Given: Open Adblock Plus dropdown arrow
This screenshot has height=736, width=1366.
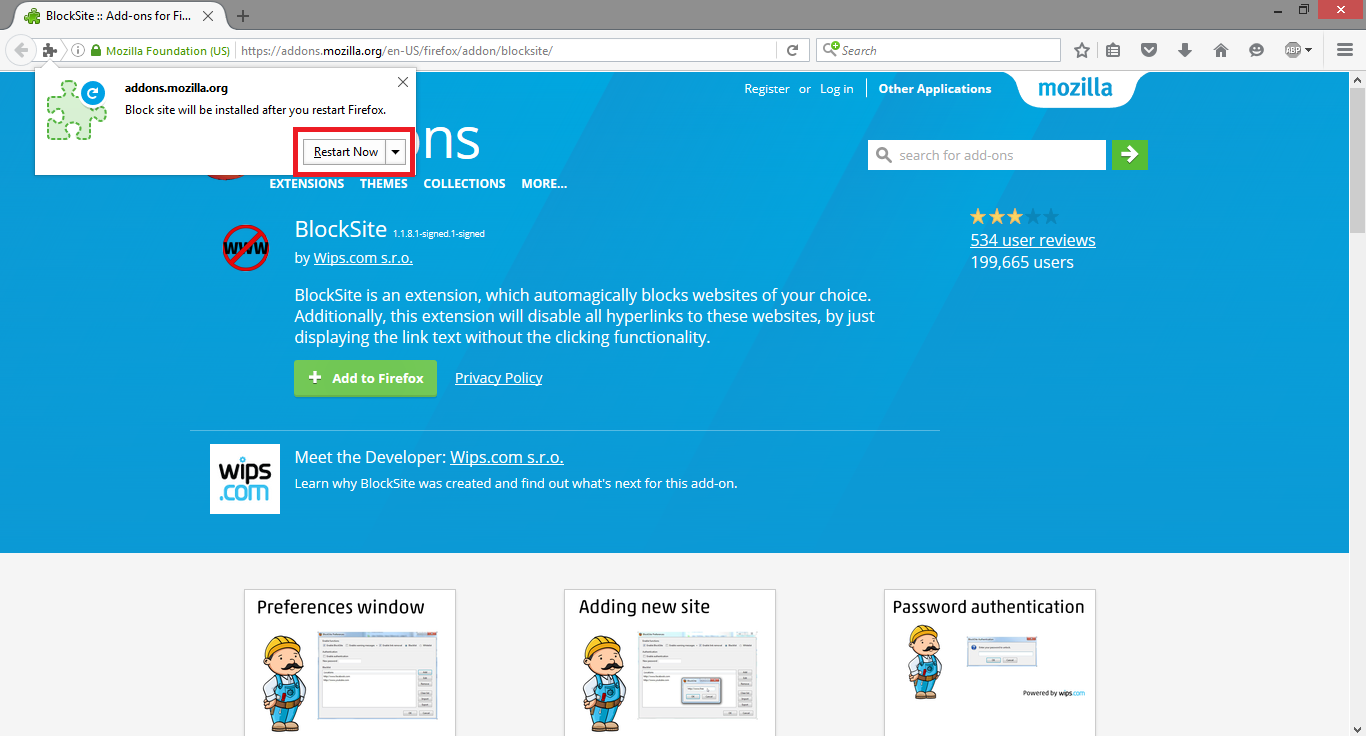Looking at the screenshot, I should 1308,50.
